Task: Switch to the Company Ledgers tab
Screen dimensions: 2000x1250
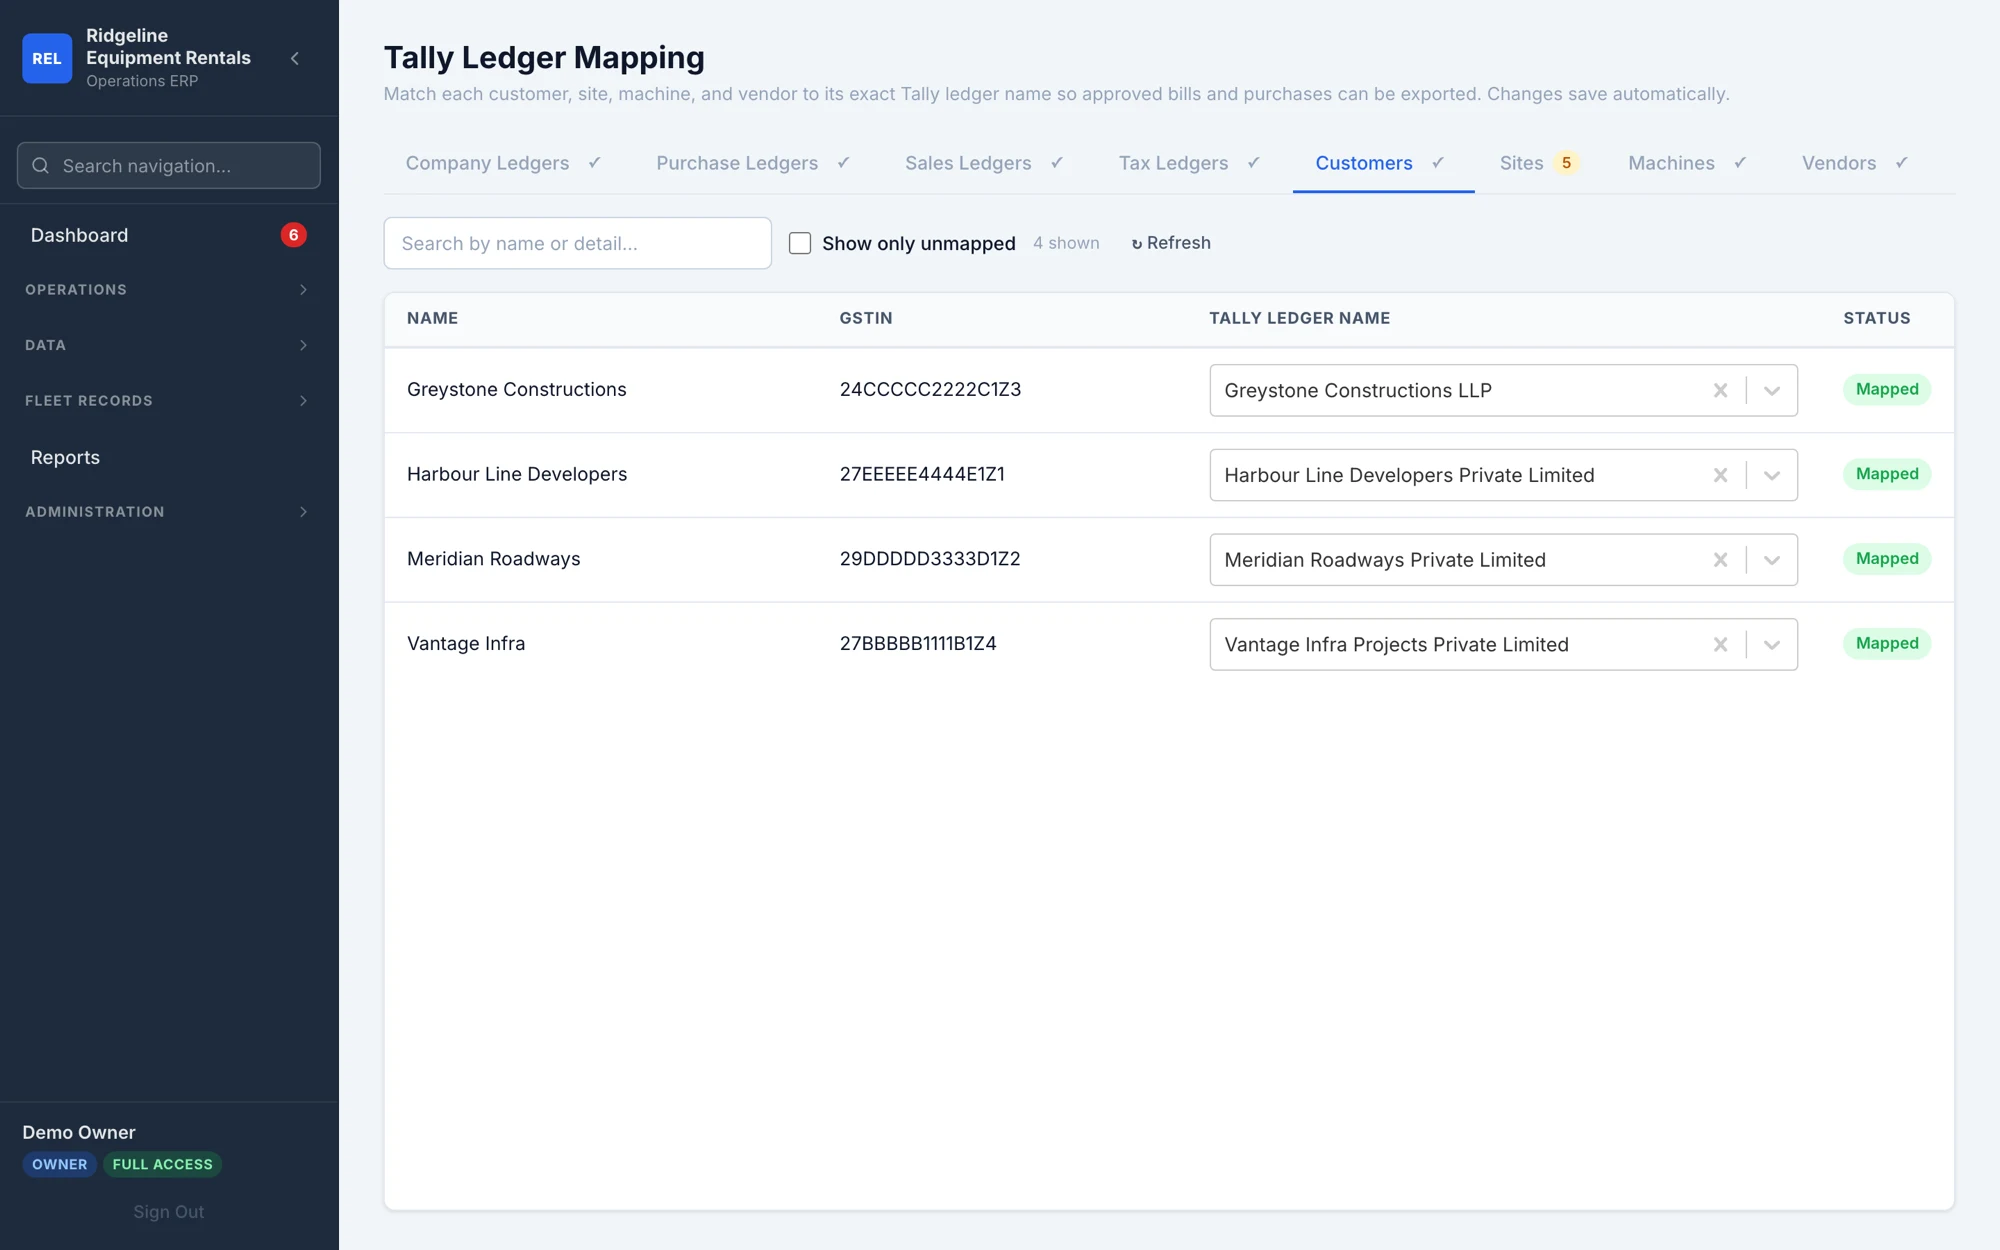Action: (503, 163)
